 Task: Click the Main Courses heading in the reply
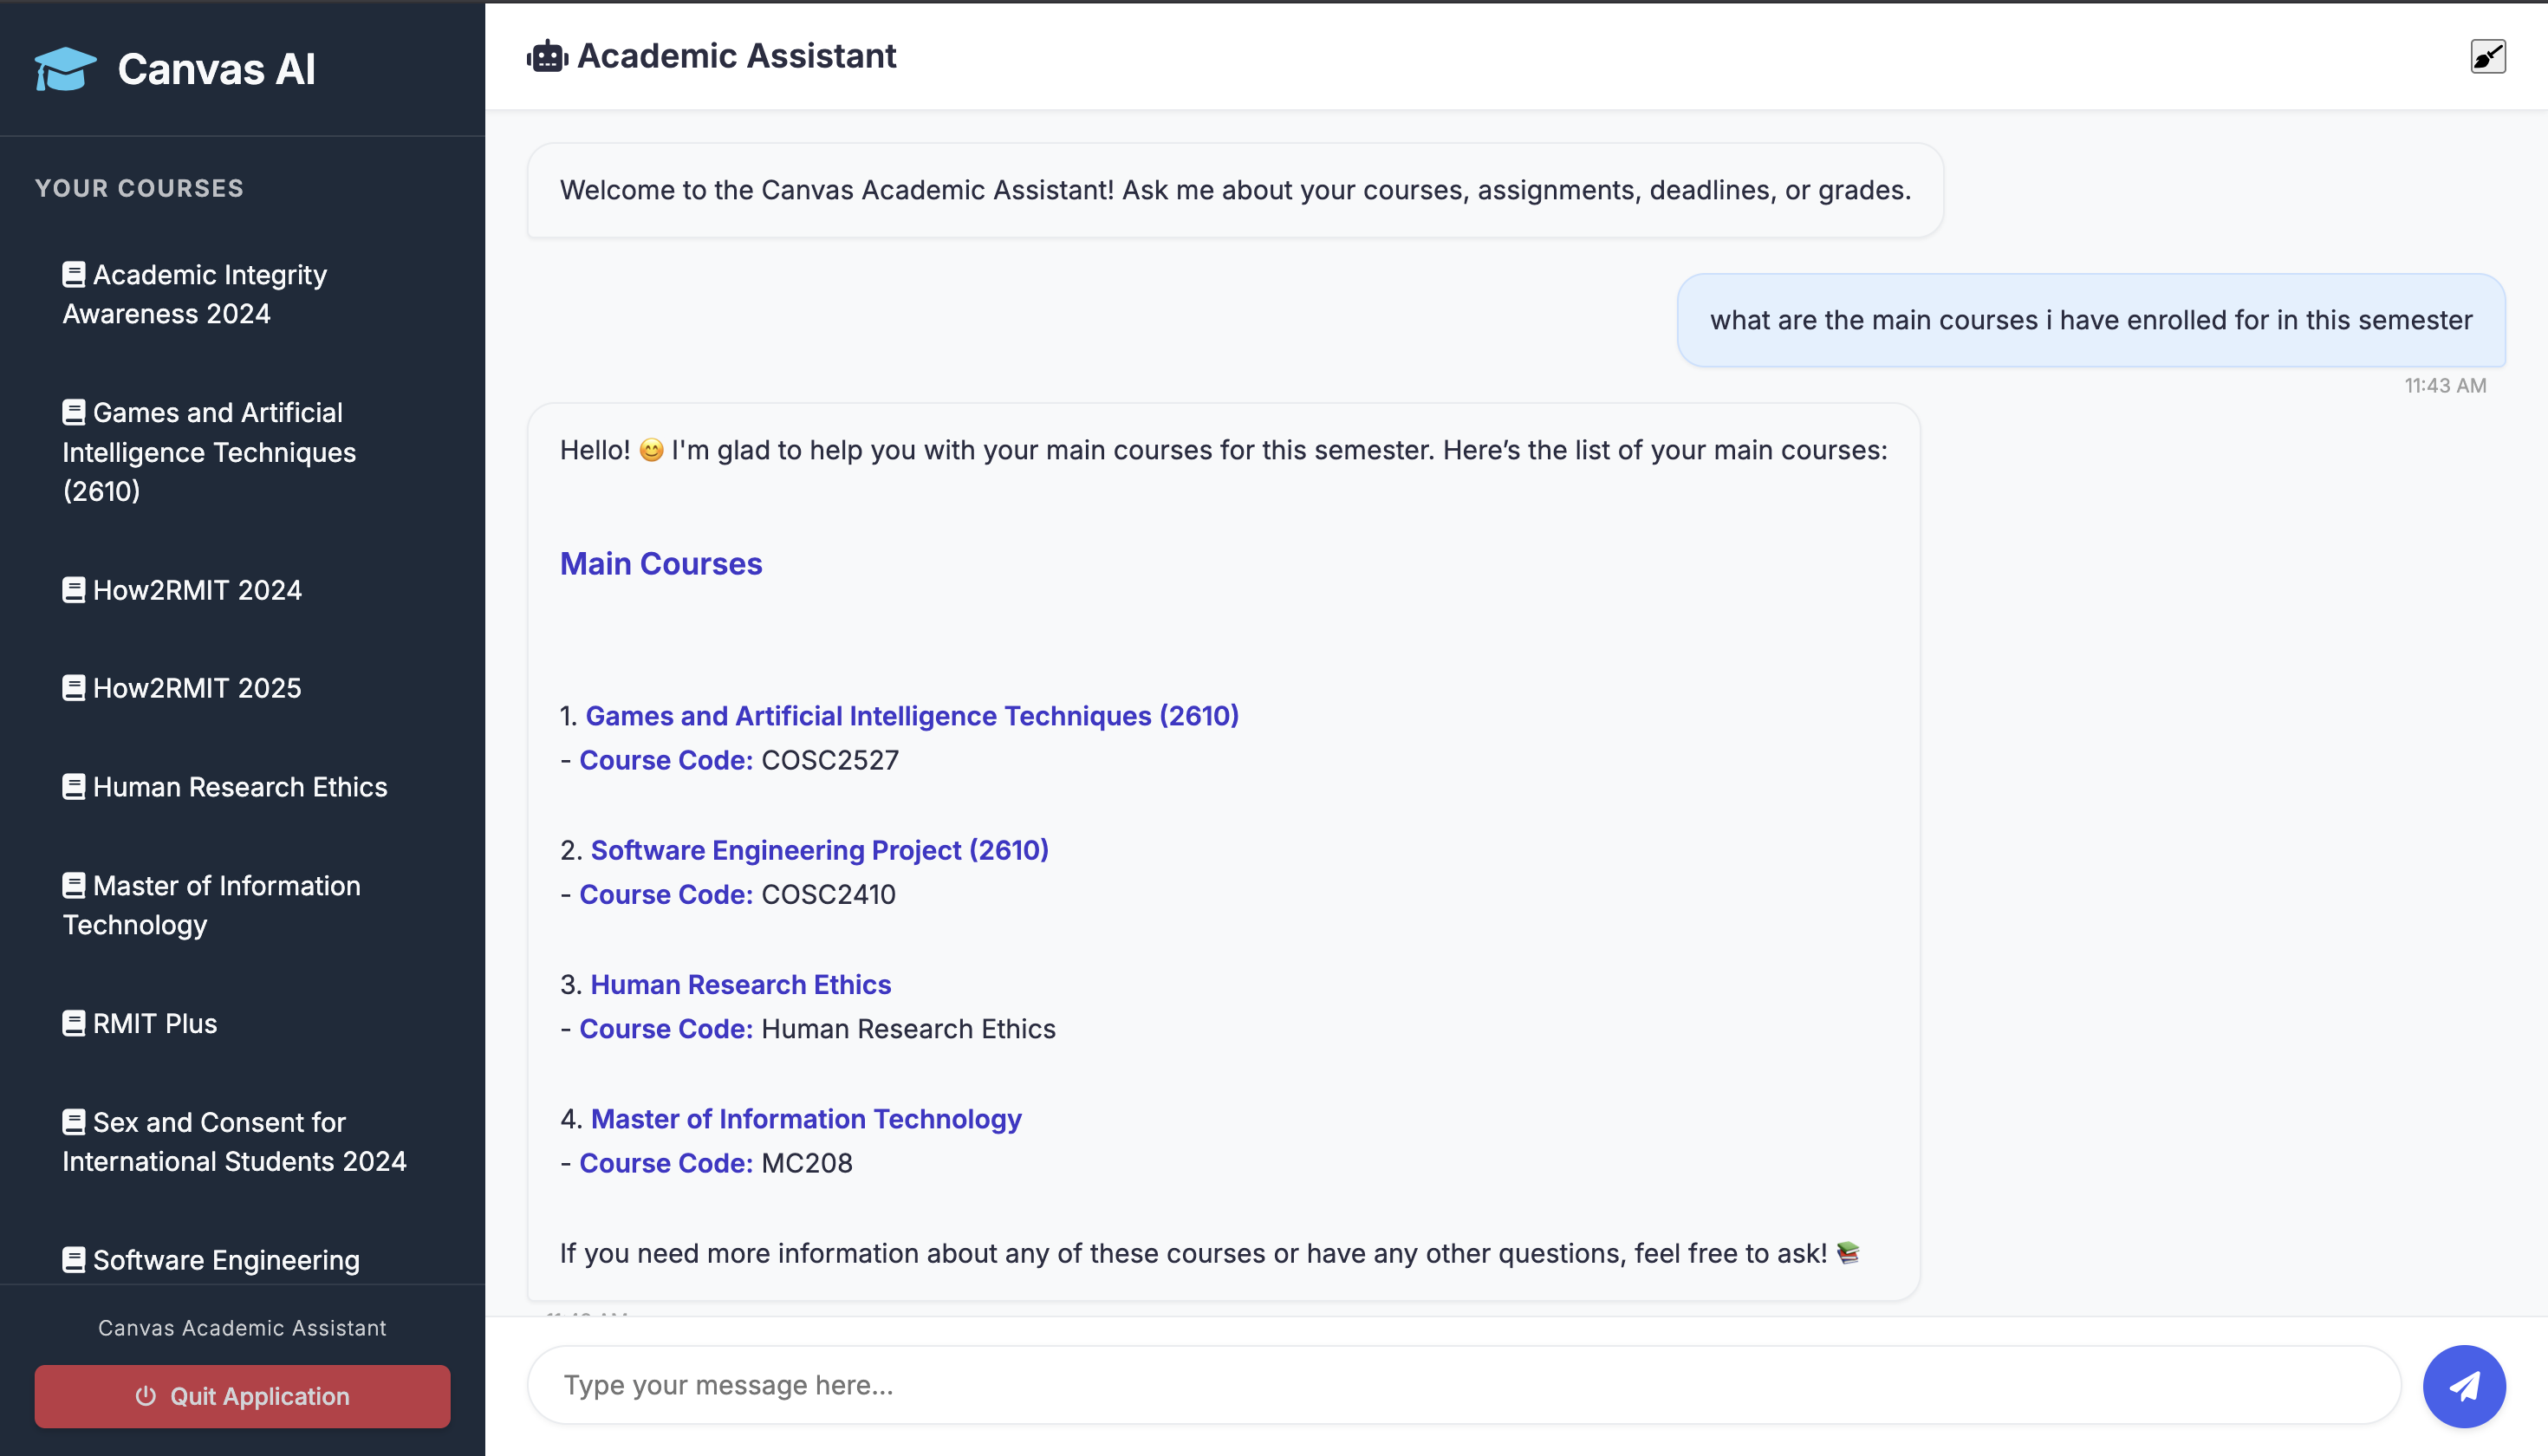tap(660, 563)
